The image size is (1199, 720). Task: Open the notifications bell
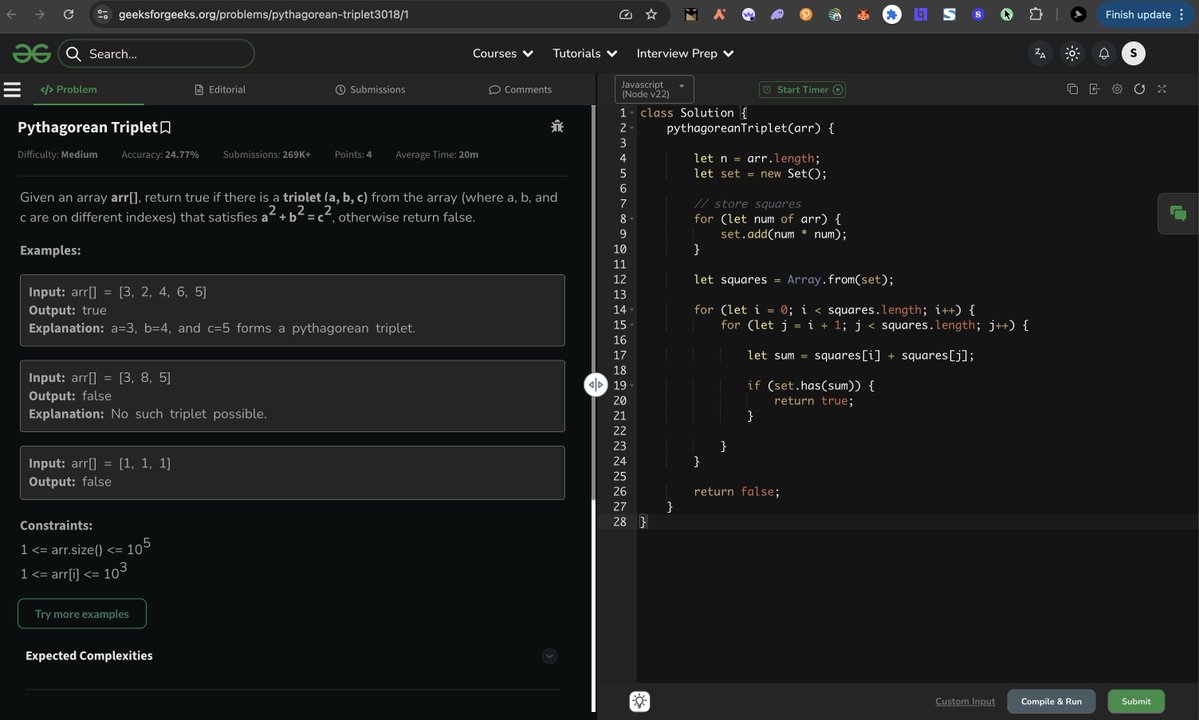tap(1103, 54)
